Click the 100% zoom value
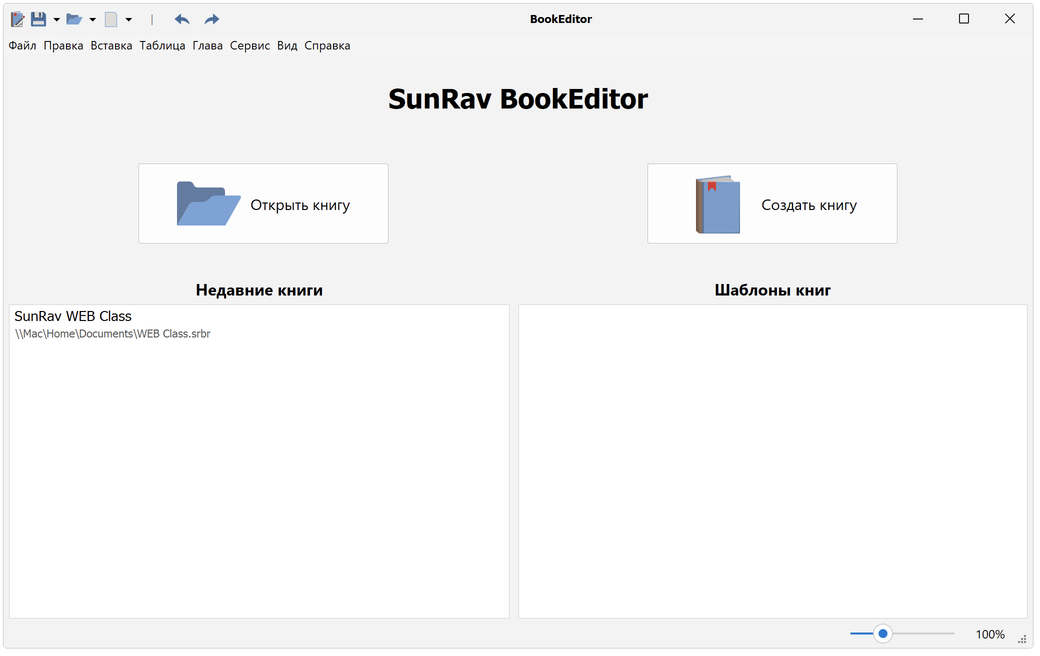 coord(990,635)
